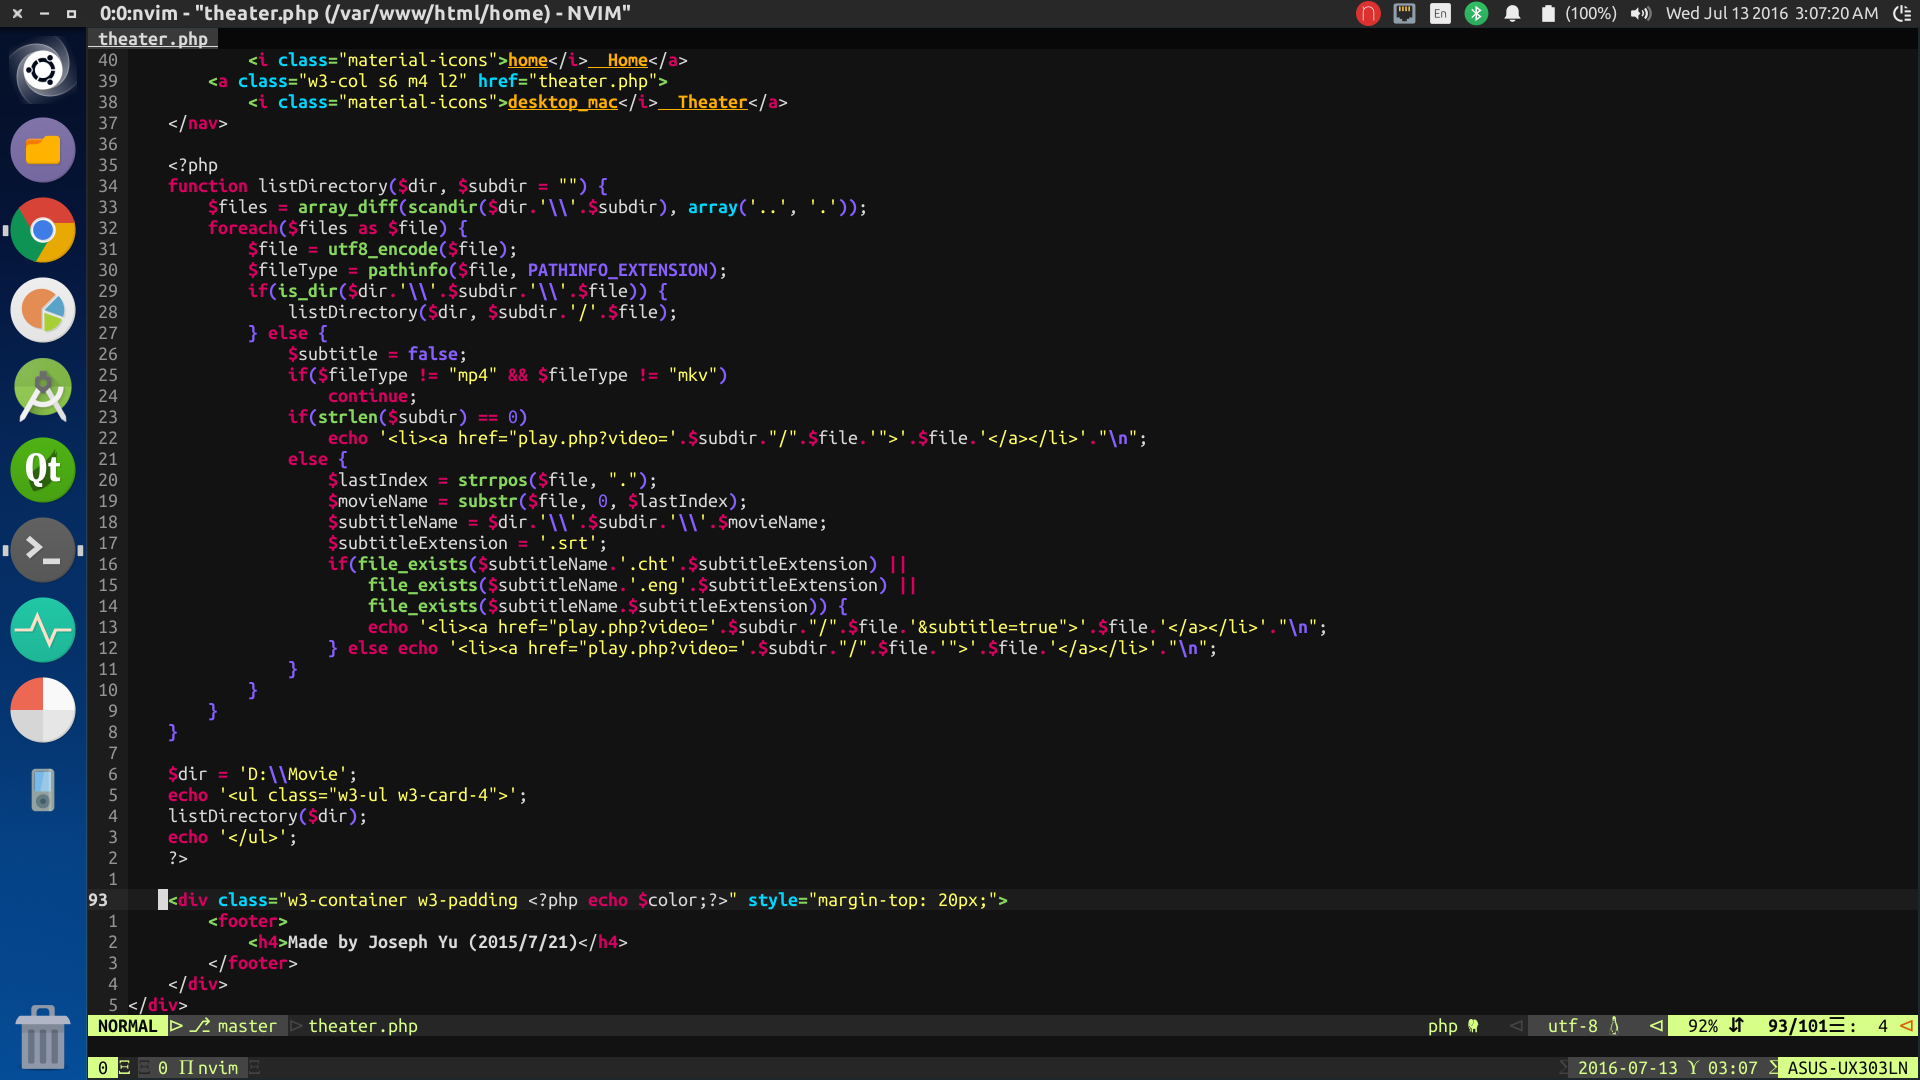Open the session power menu
The image size is (1920, 1080).
click(1902, 14)
